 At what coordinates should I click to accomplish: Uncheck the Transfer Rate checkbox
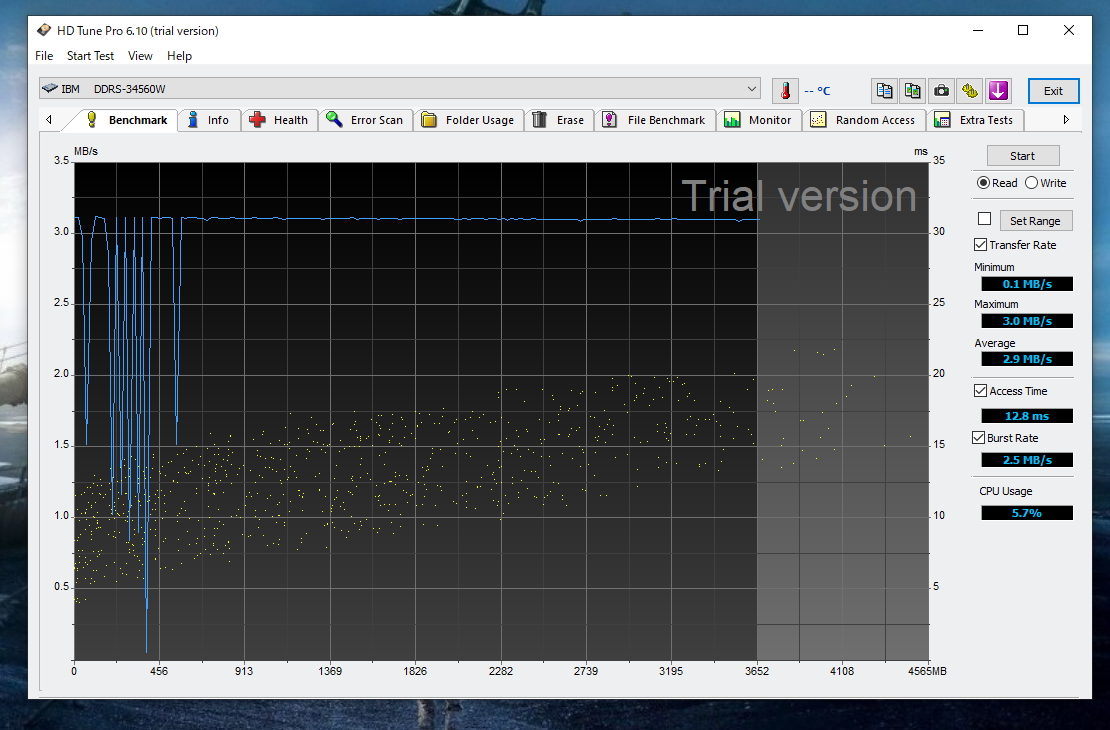point(980,245)
